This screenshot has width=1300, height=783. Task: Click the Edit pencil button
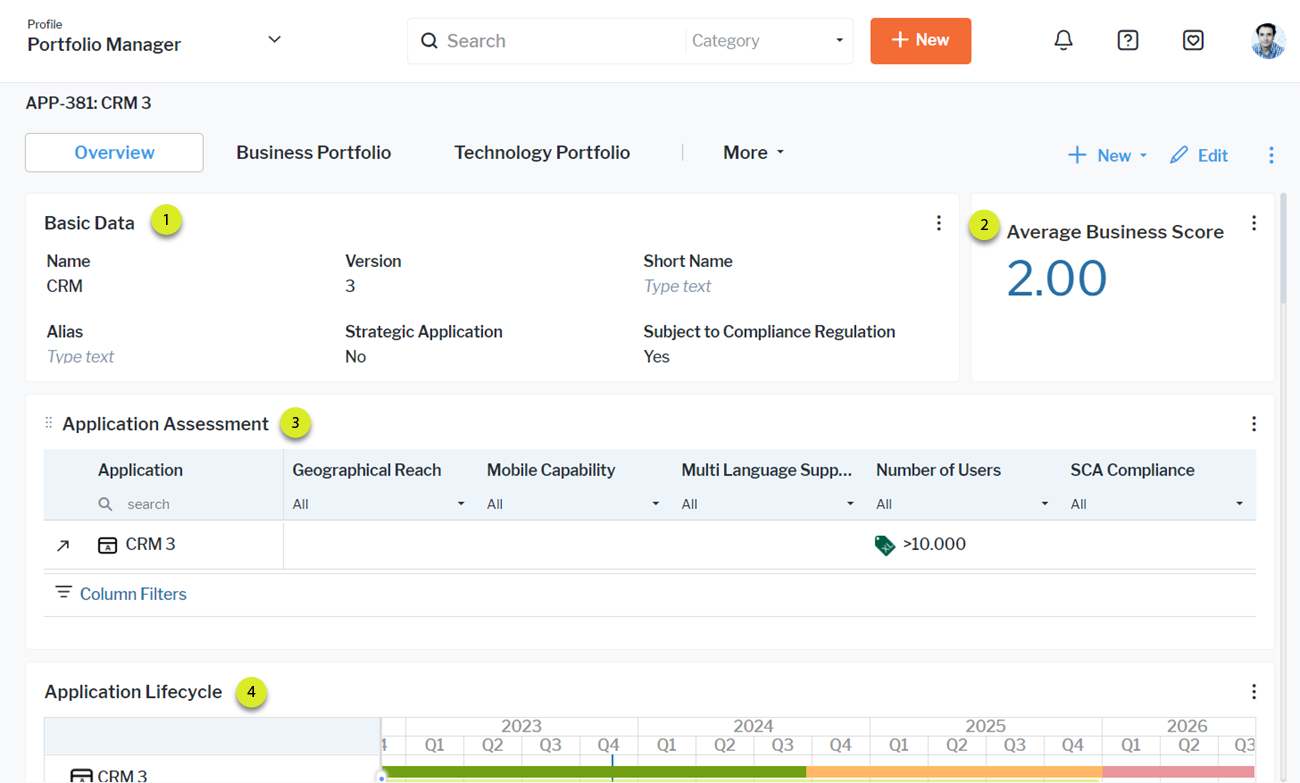[x=1199, y=155]
